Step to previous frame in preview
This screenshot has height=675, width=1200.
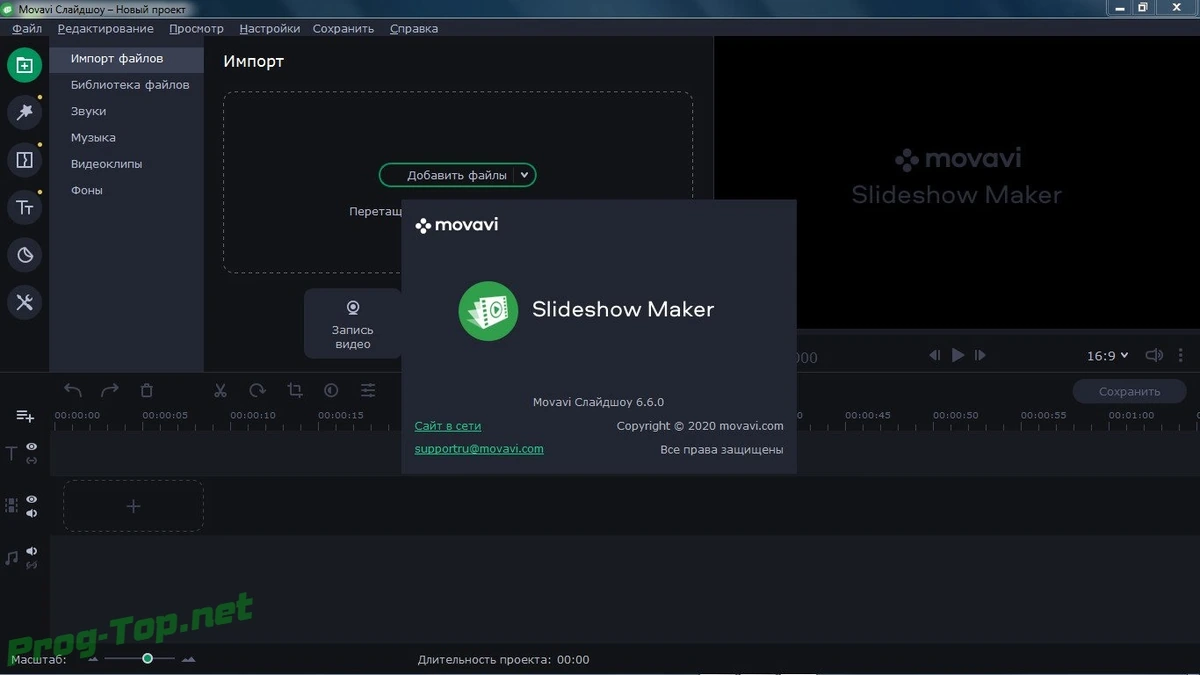pyautogui.click(x=934, y=355)
